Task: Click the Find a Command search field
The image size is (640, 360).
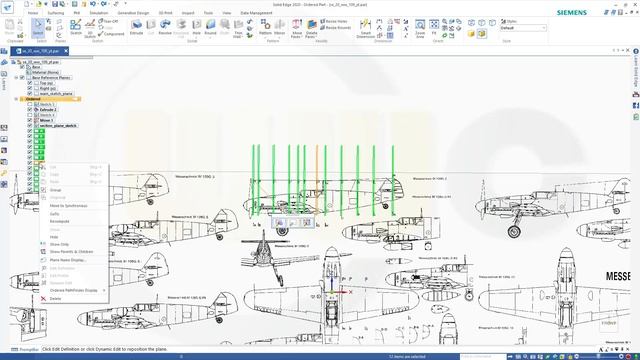Action: tap(483, 357)
